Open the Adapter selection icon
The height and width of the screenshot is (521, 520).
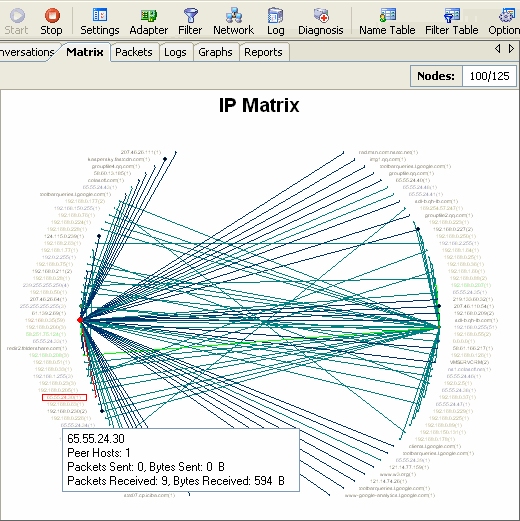point(149,15)
